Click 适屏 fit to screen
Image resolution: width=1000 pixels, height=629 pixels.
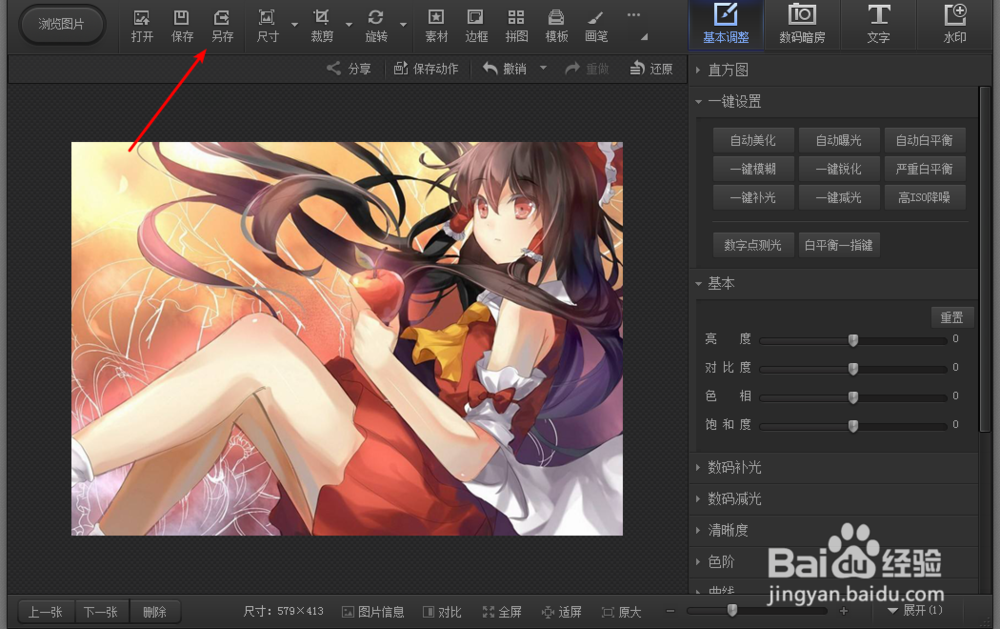click(562, 612)
